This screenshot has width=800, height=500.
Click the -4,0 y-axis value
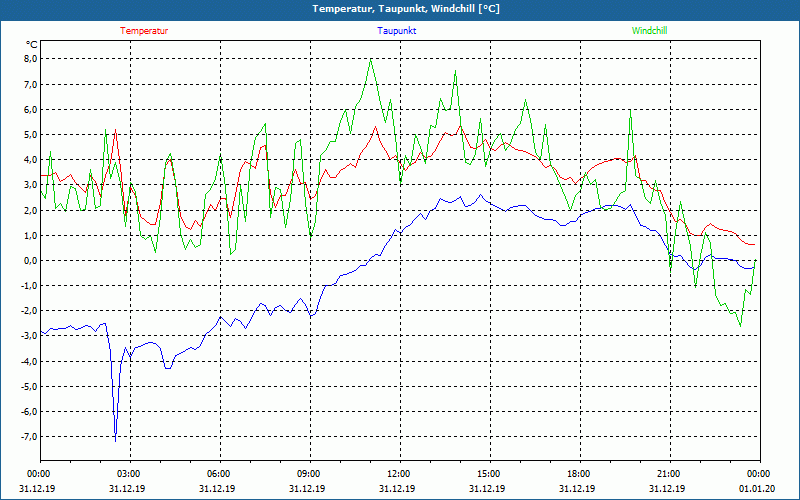[30, 361]
